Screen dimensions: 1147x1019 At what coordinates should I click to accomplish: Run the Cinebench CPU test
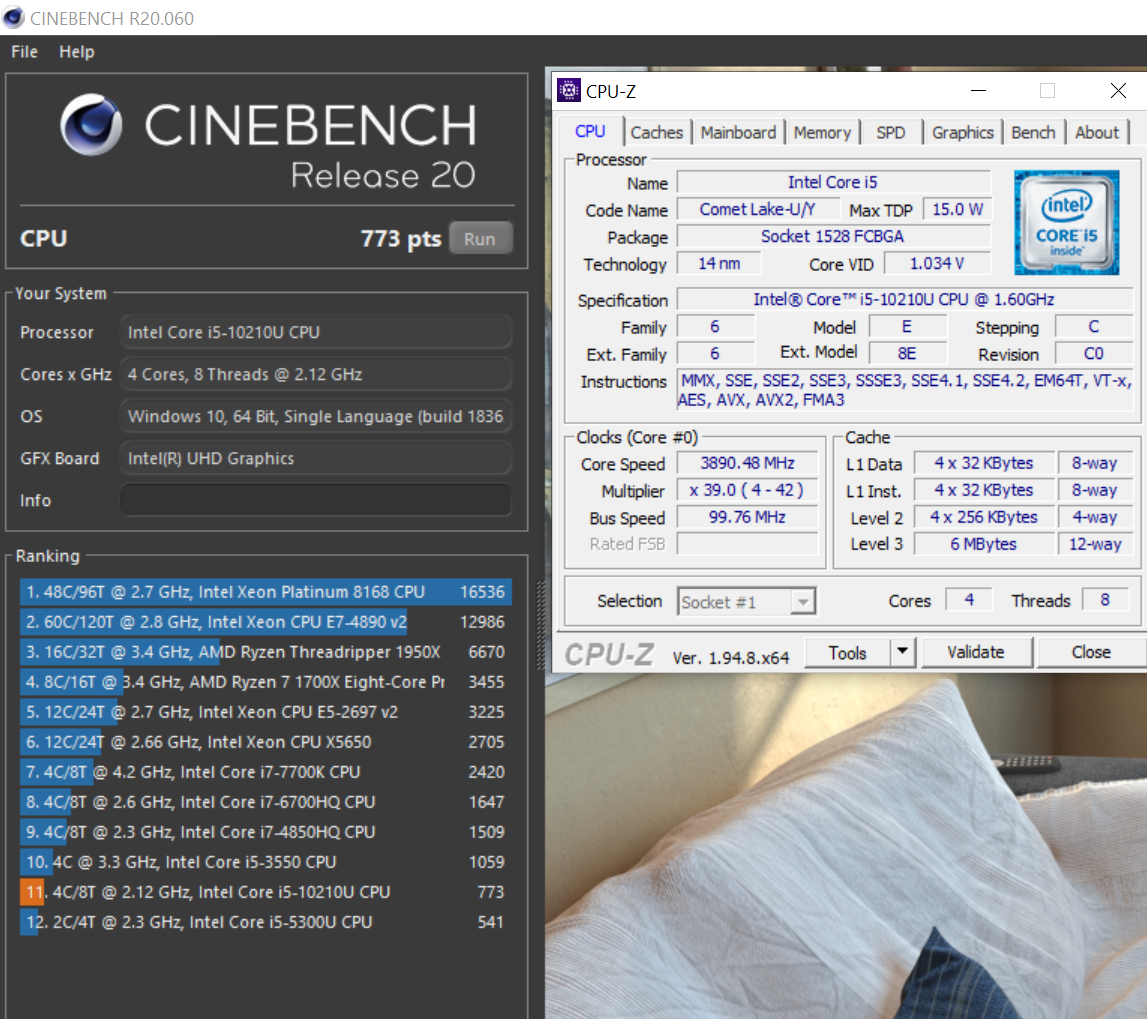pos(480,239)
